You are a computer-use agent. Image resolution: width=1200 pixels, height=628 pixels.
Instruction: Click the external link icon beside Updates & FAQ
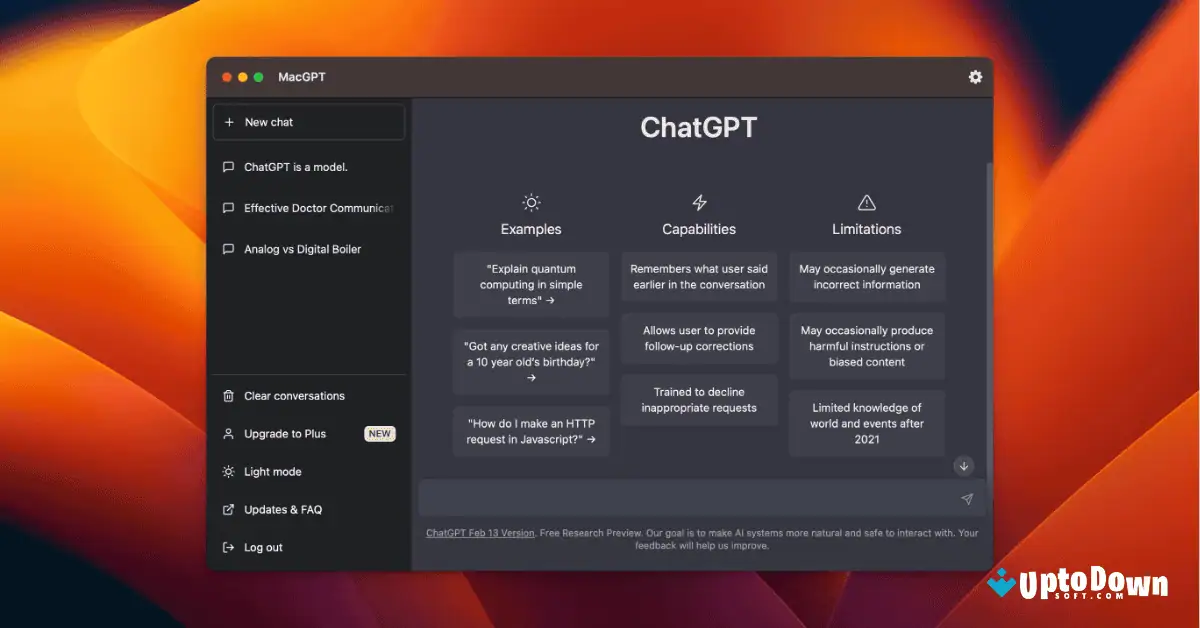coord(229,509)
